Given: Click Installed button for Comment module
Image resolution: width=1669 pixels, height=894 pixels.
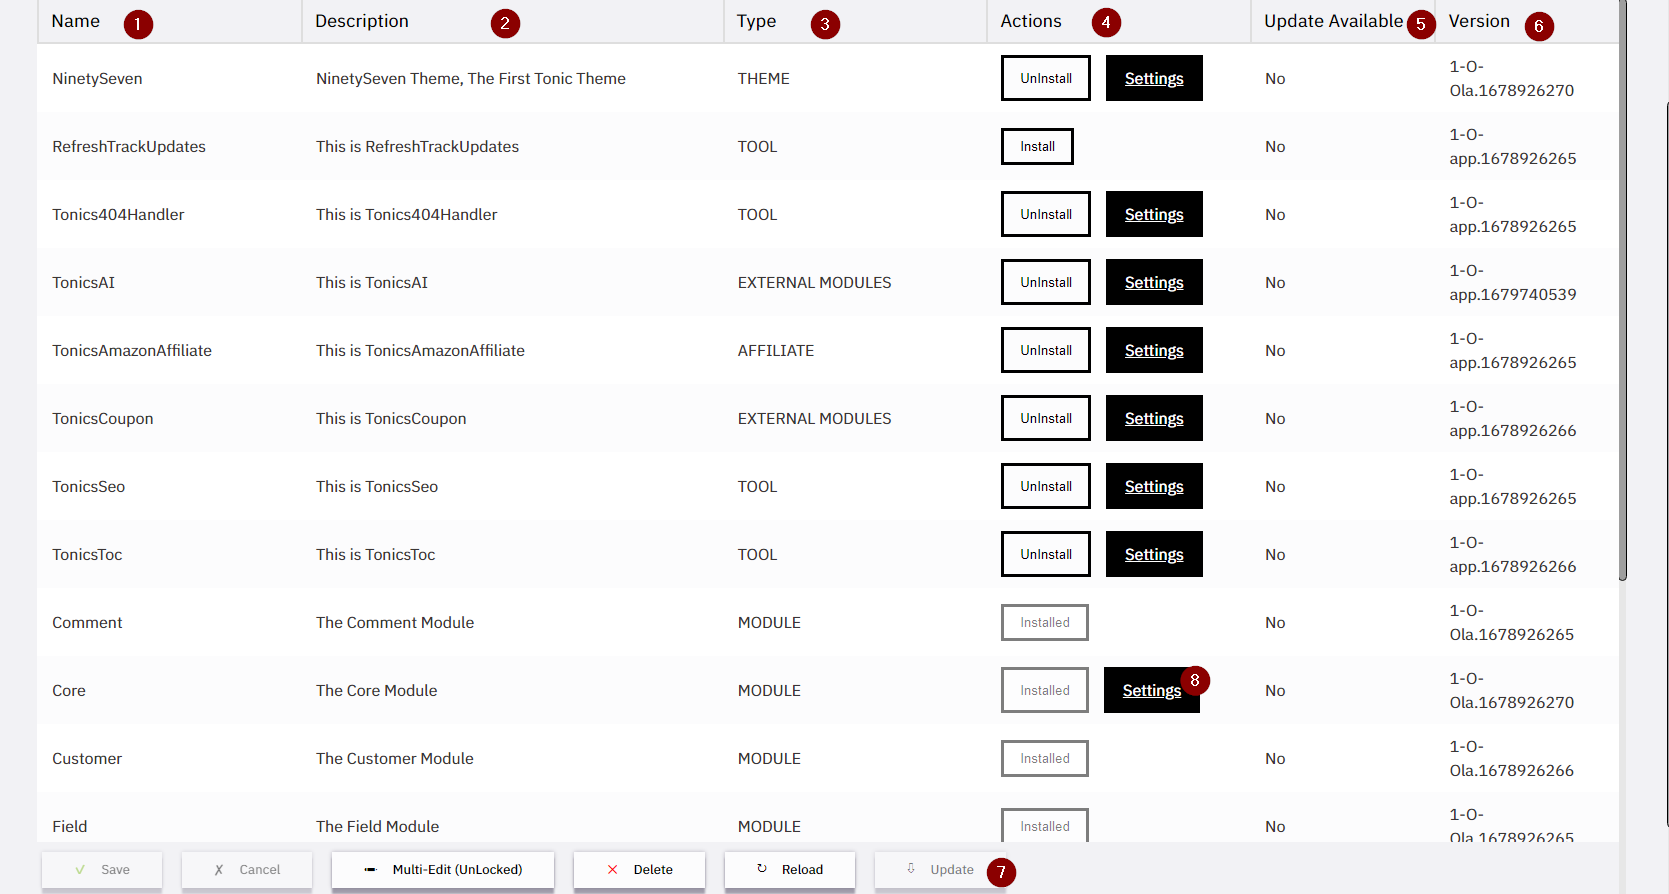Looking at the screenshot, I should click(x=1045, y=622).
